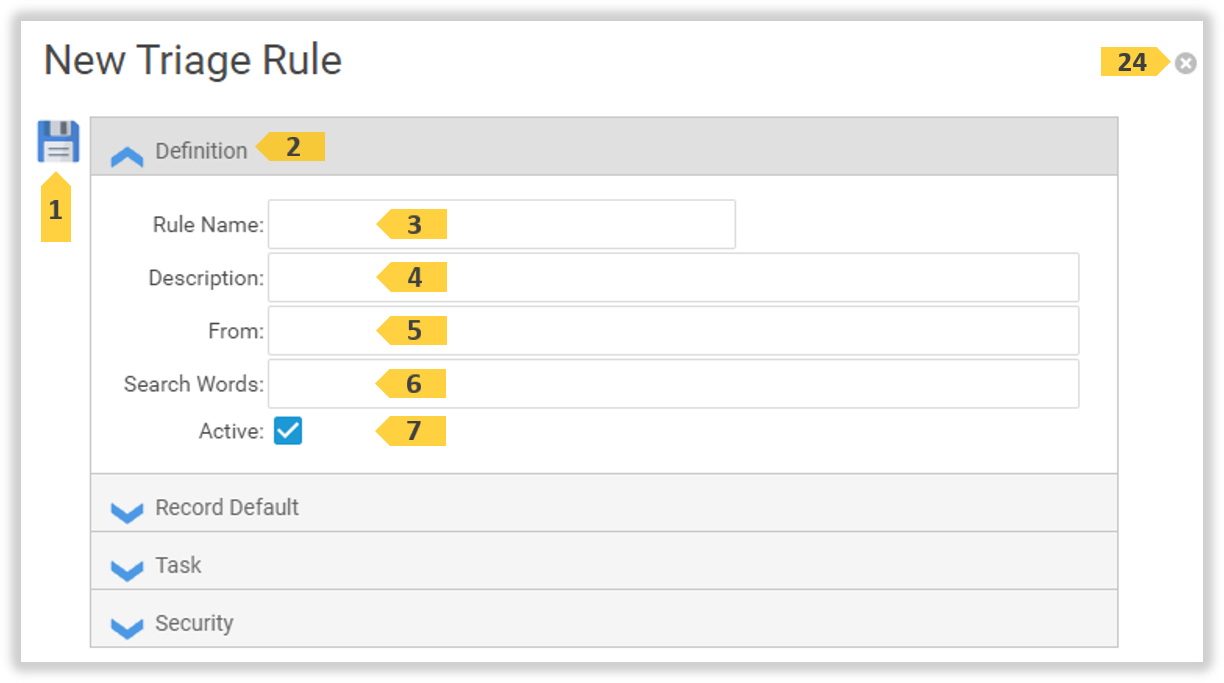Image resolution: width=1224 pixels, height=683 pixels.
Task: Open the Record Default section title
Action: click(x=227, y=508)
